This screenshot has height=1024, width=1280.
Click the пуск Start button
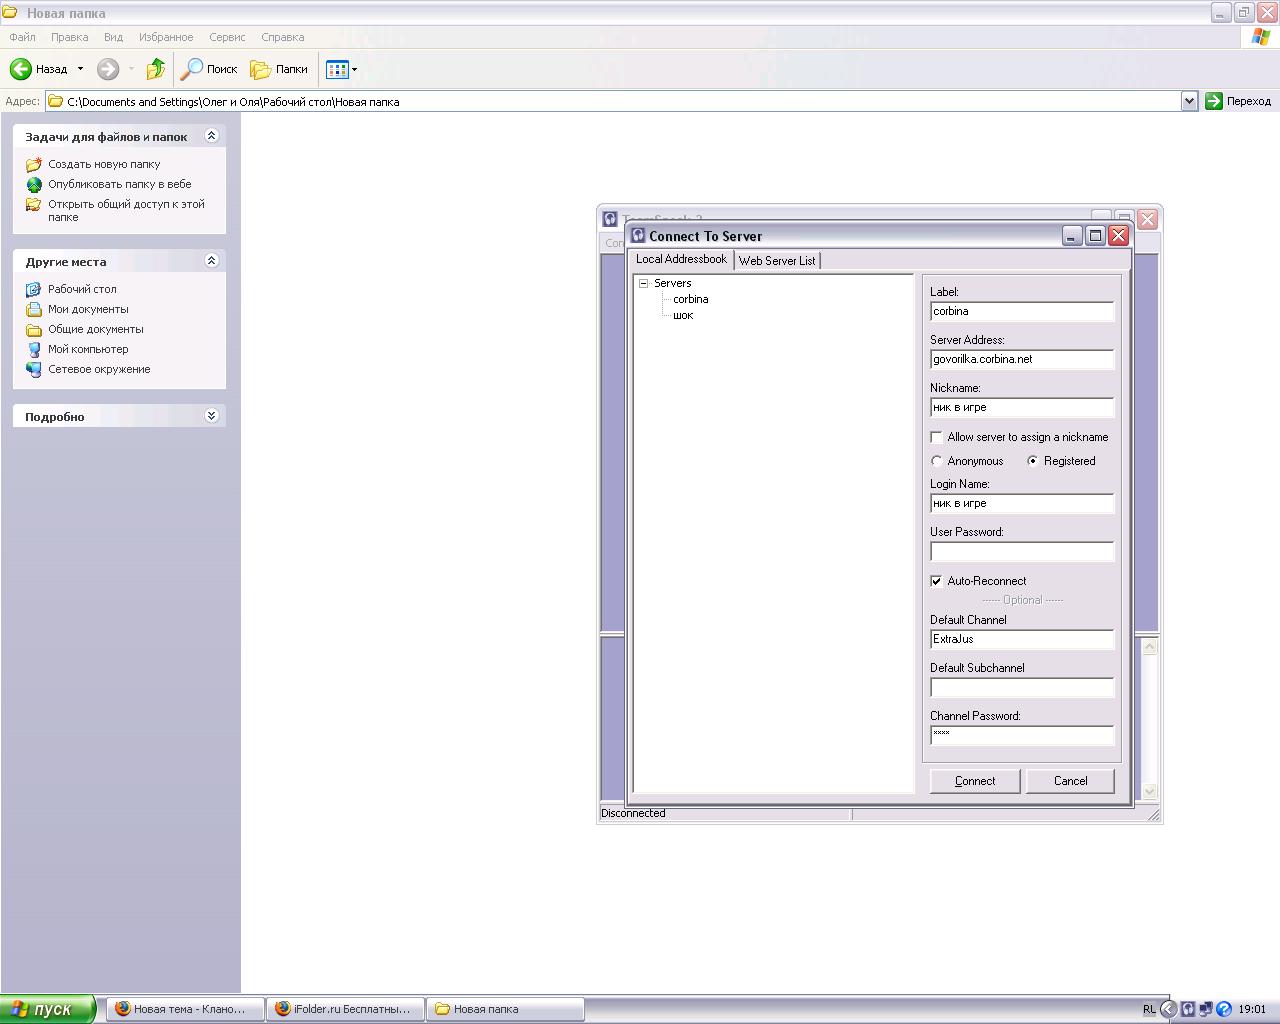coord(47,1009)
